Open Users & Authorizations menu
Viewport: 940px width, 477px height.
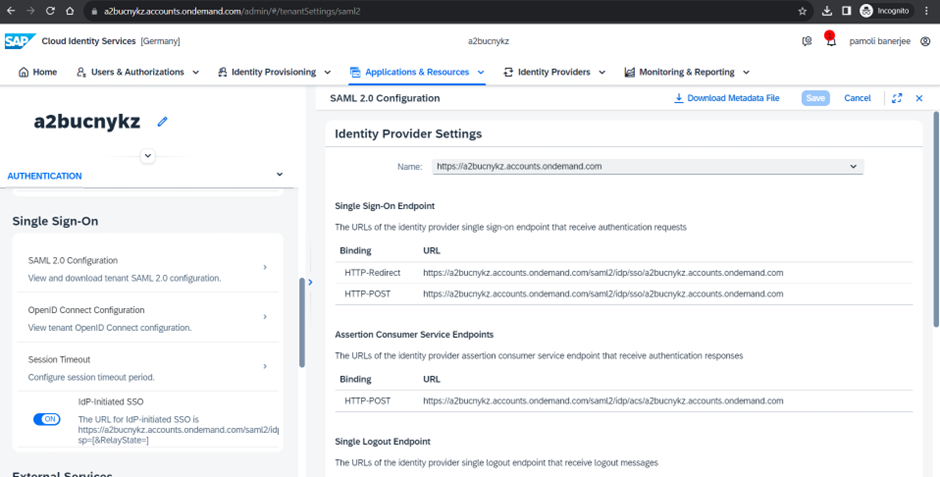tap(138, 72)
